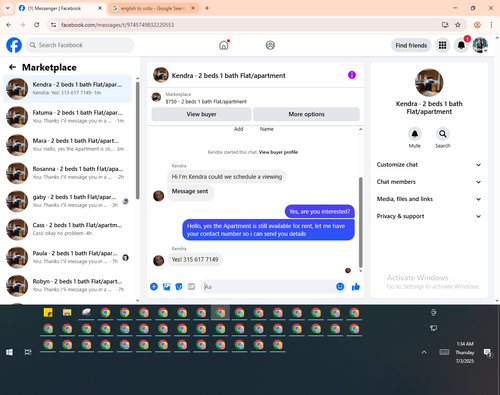Viewport: 500px width, 395px height.
Task: Open the gaby conversation
Action: point(67,201)
